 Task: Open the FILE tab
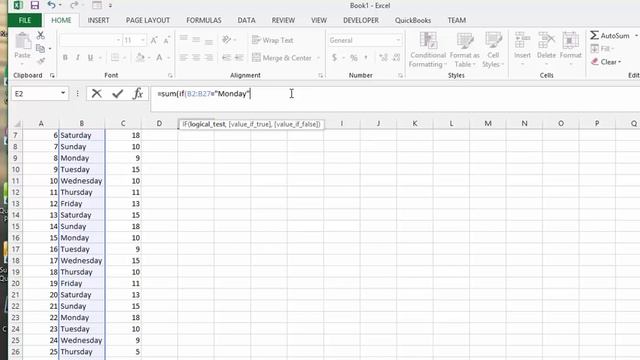pos(25,20)
